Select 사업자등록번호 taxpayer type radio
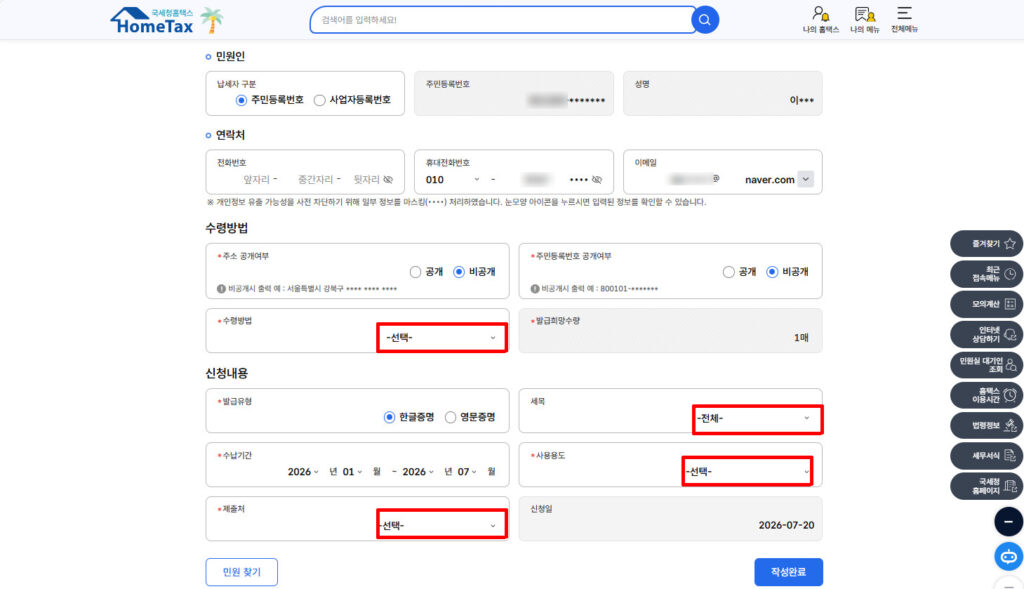1024x589 pixels. (319, 101)
